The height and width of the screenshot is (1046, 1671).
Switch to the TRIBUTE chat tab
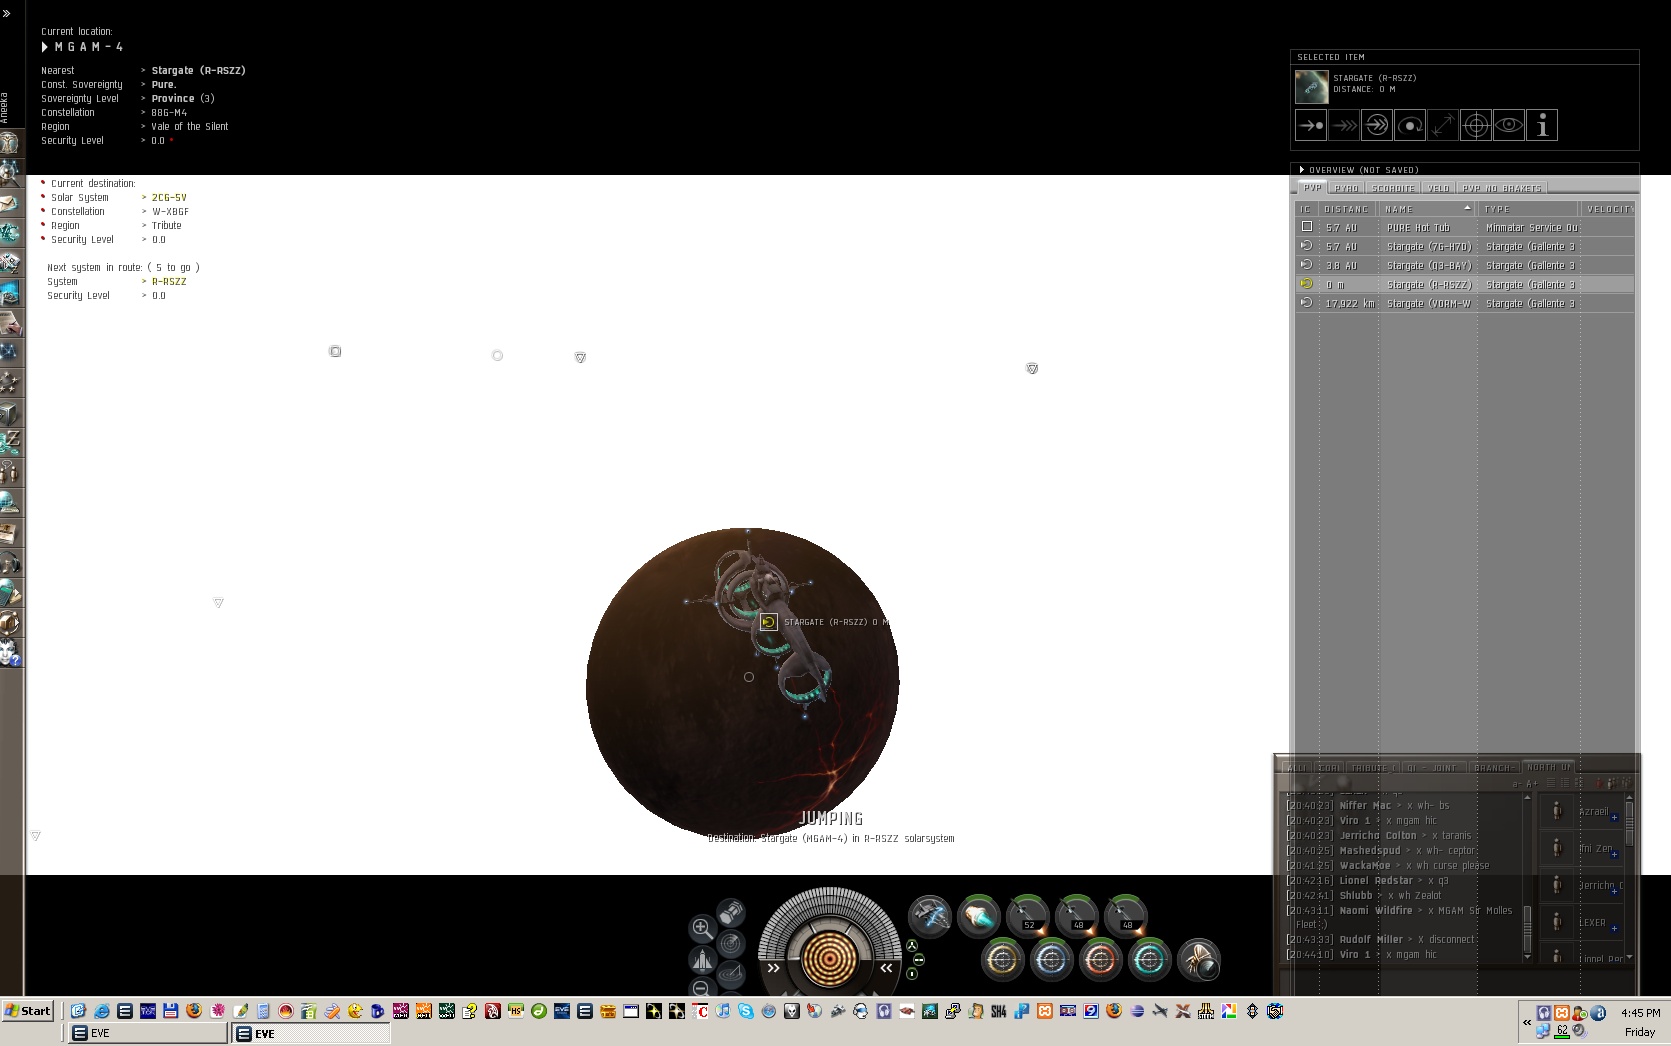1372,768
